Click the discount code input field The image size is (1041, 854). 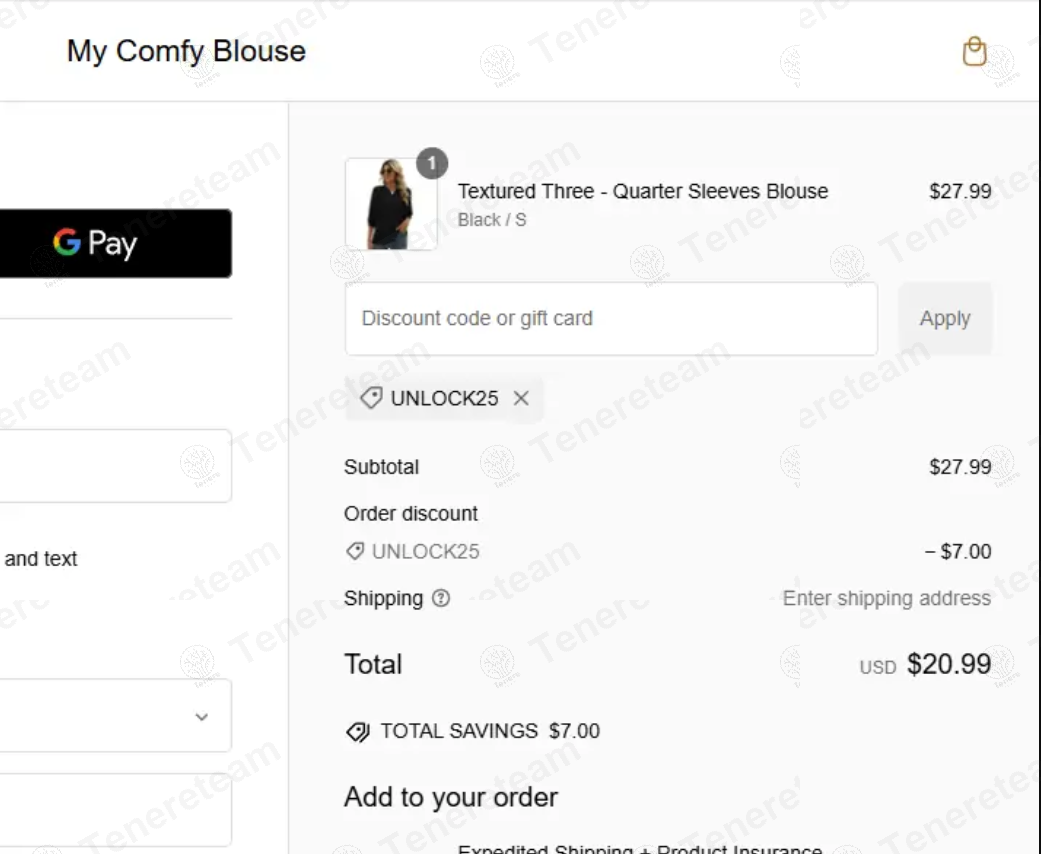click(611, 318)
